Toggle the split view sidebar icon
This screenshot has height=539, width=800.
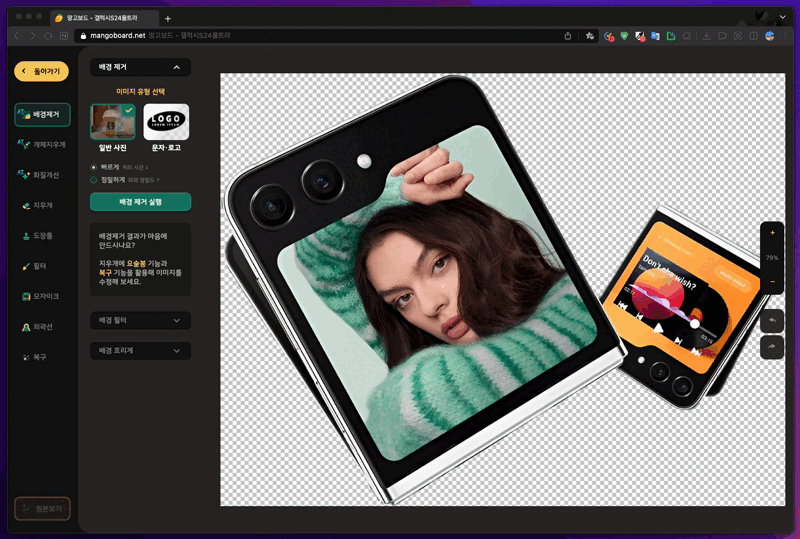click(x=754, y=36)
